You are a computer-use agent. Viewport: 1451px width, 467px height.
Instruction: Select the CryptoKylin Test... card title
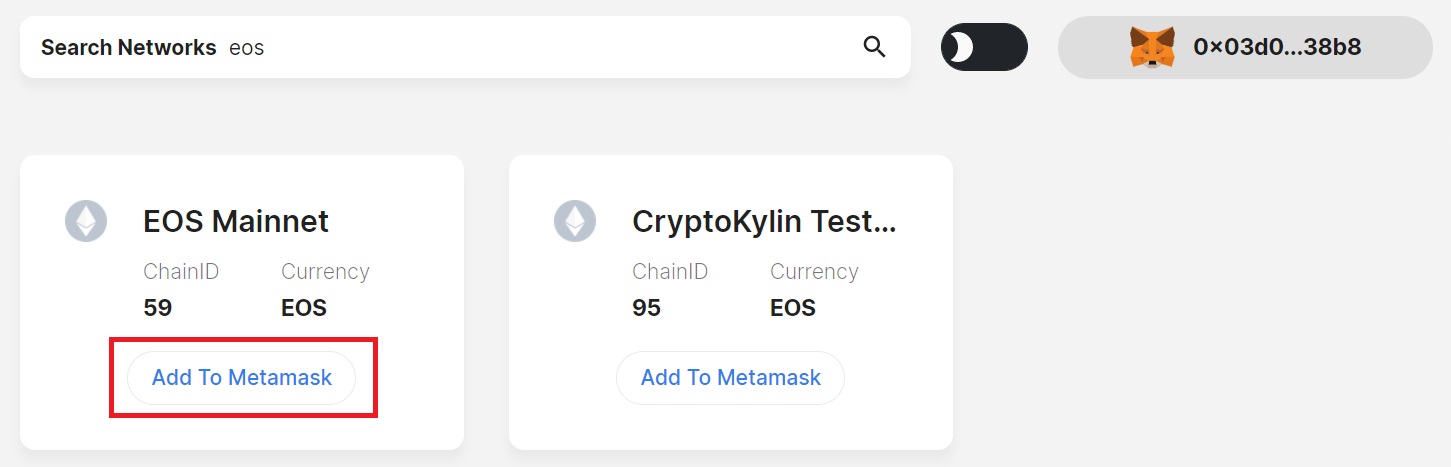(x=764, y=221)
